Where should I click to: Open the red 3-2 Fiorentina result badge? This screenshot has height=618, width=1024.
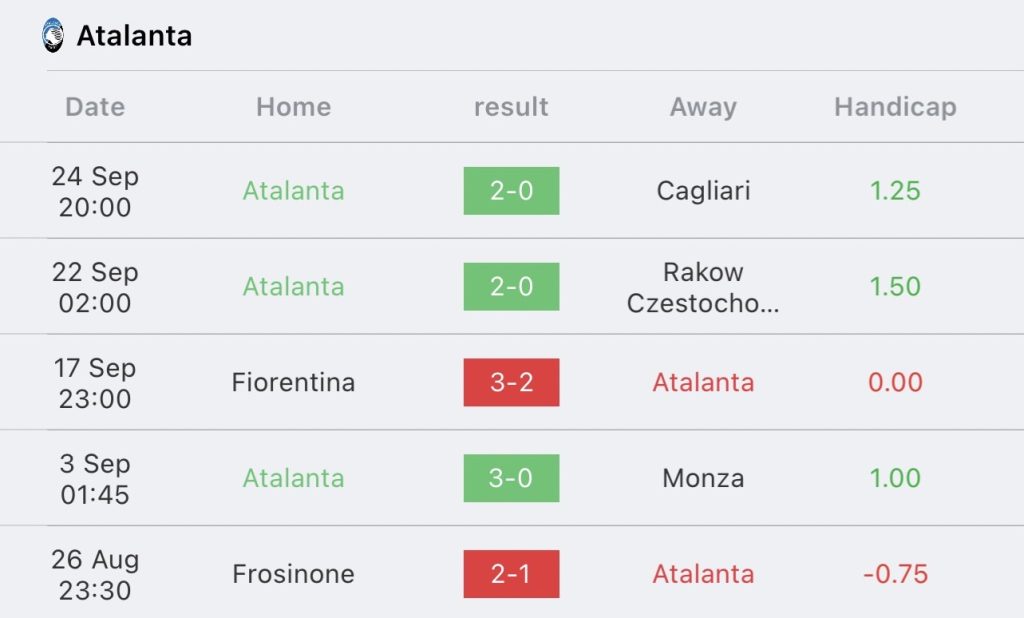click(511, 382)
